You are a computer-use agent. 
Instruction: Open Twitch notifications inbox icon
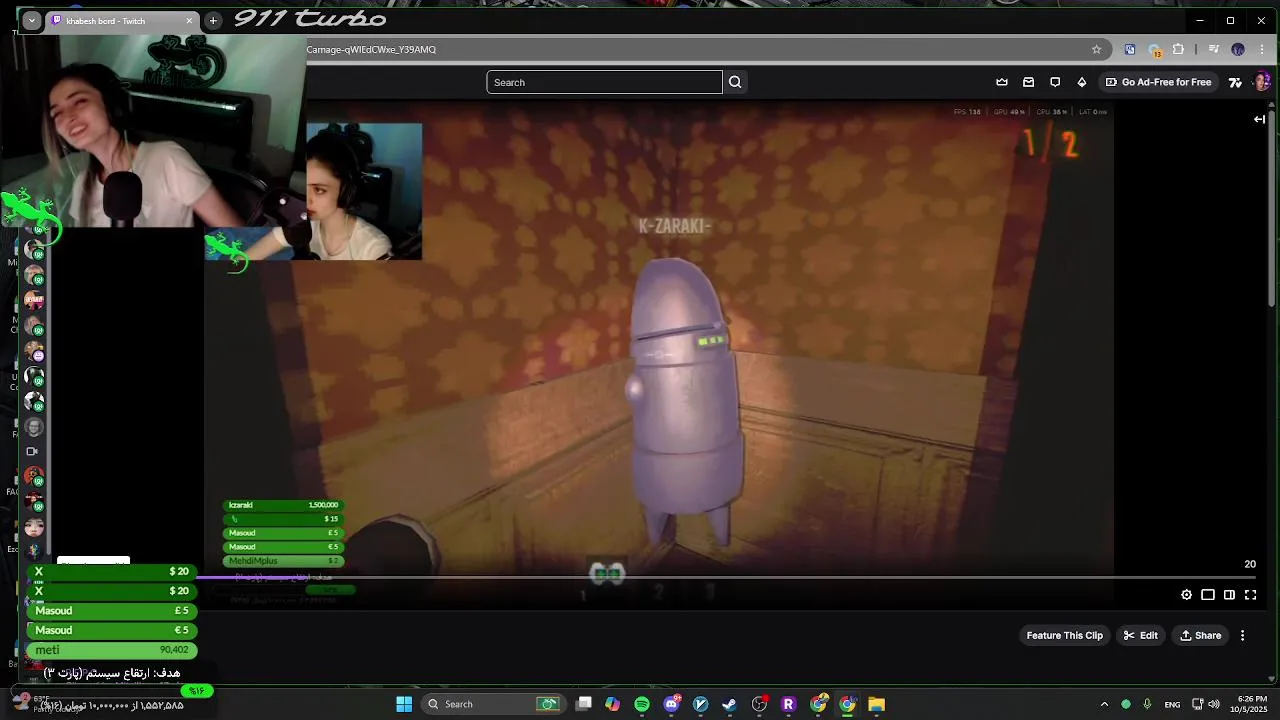(x=1028, y=82)
